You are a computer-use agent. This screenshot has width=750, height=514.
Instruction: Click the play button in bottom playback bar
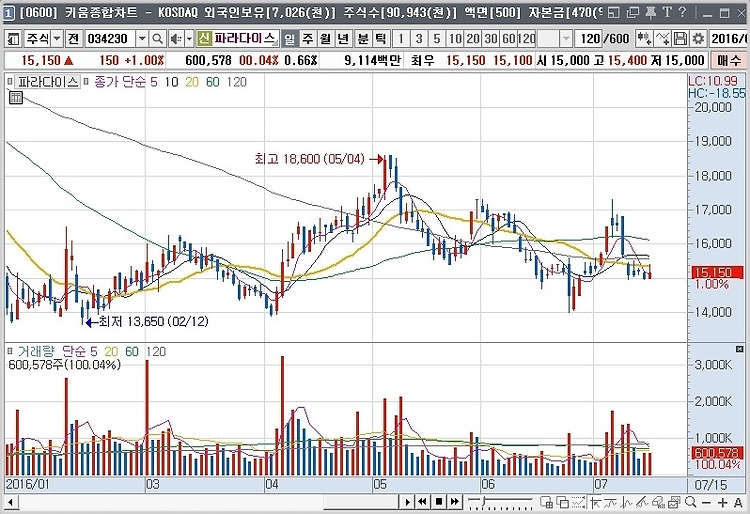pyautogui.click(x=408, y=502)
